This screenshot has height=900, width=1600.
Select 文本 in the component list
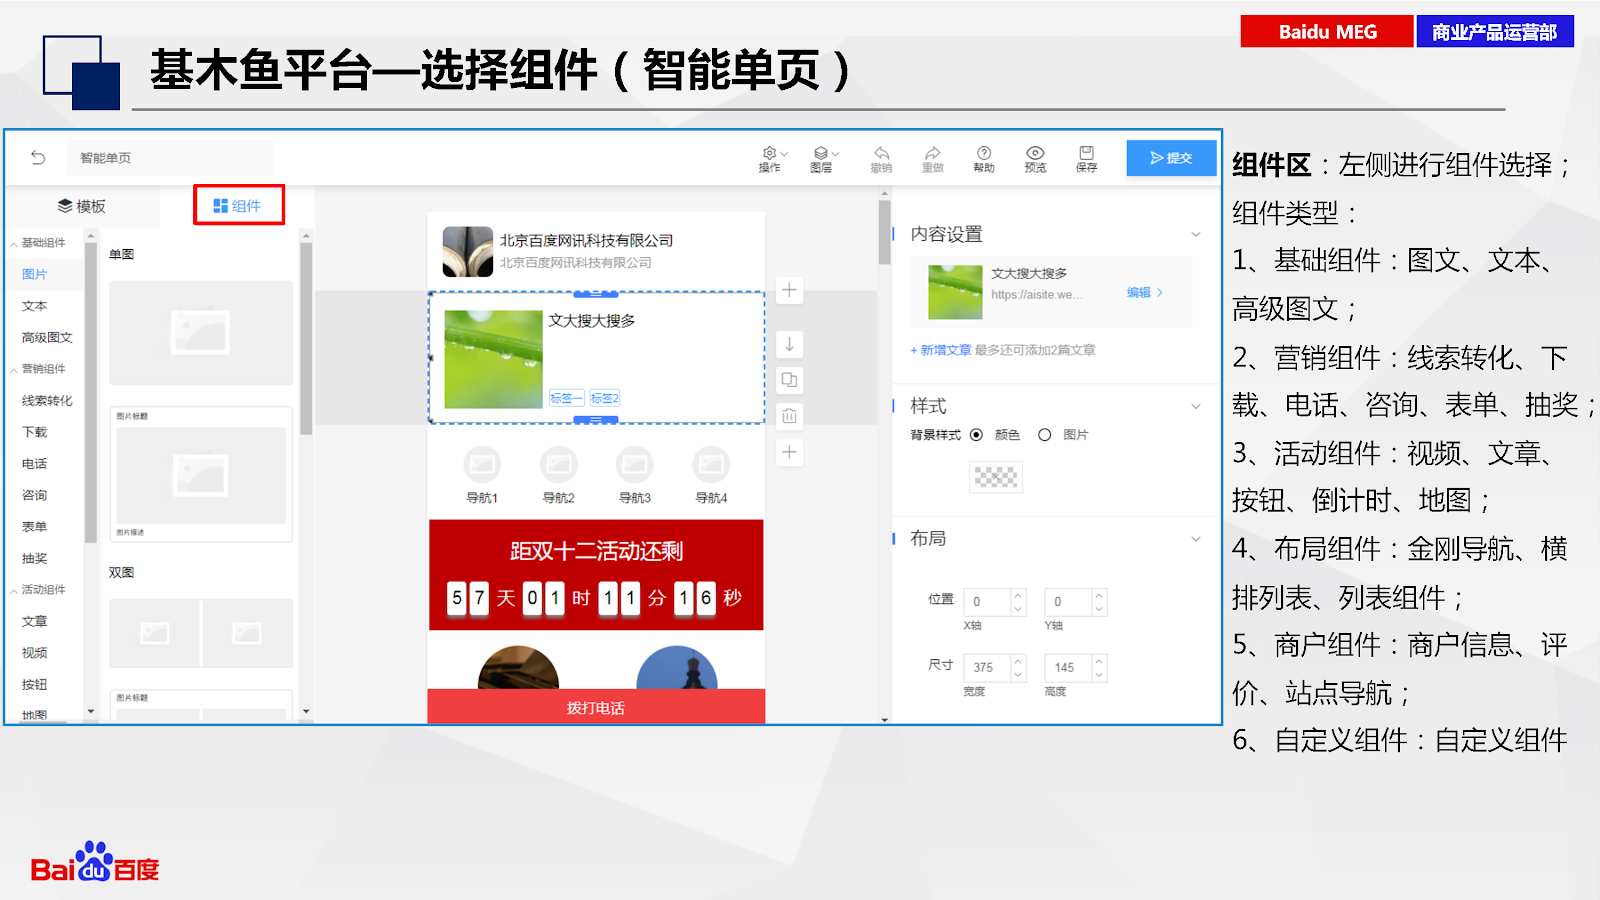(x=35, y=306)
